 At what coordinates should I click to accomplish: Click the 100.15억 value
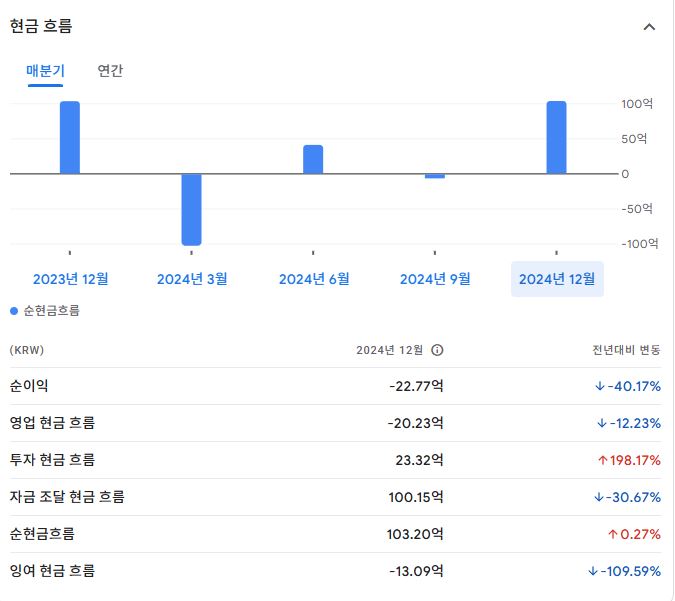coord(416,497)
